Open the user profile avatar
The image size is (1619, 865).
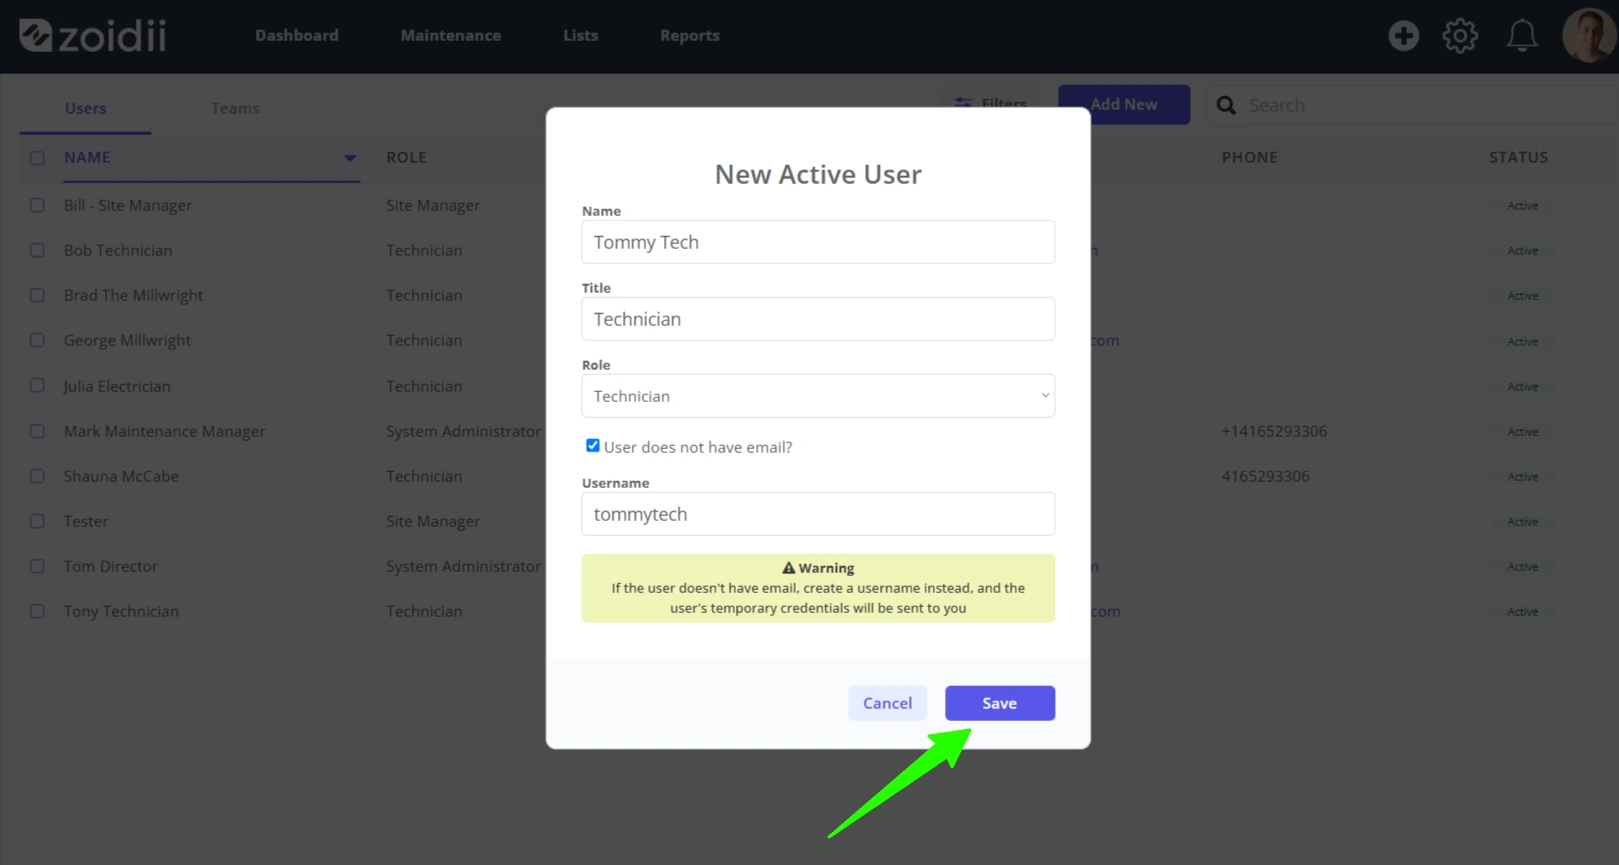(1588, 36)
